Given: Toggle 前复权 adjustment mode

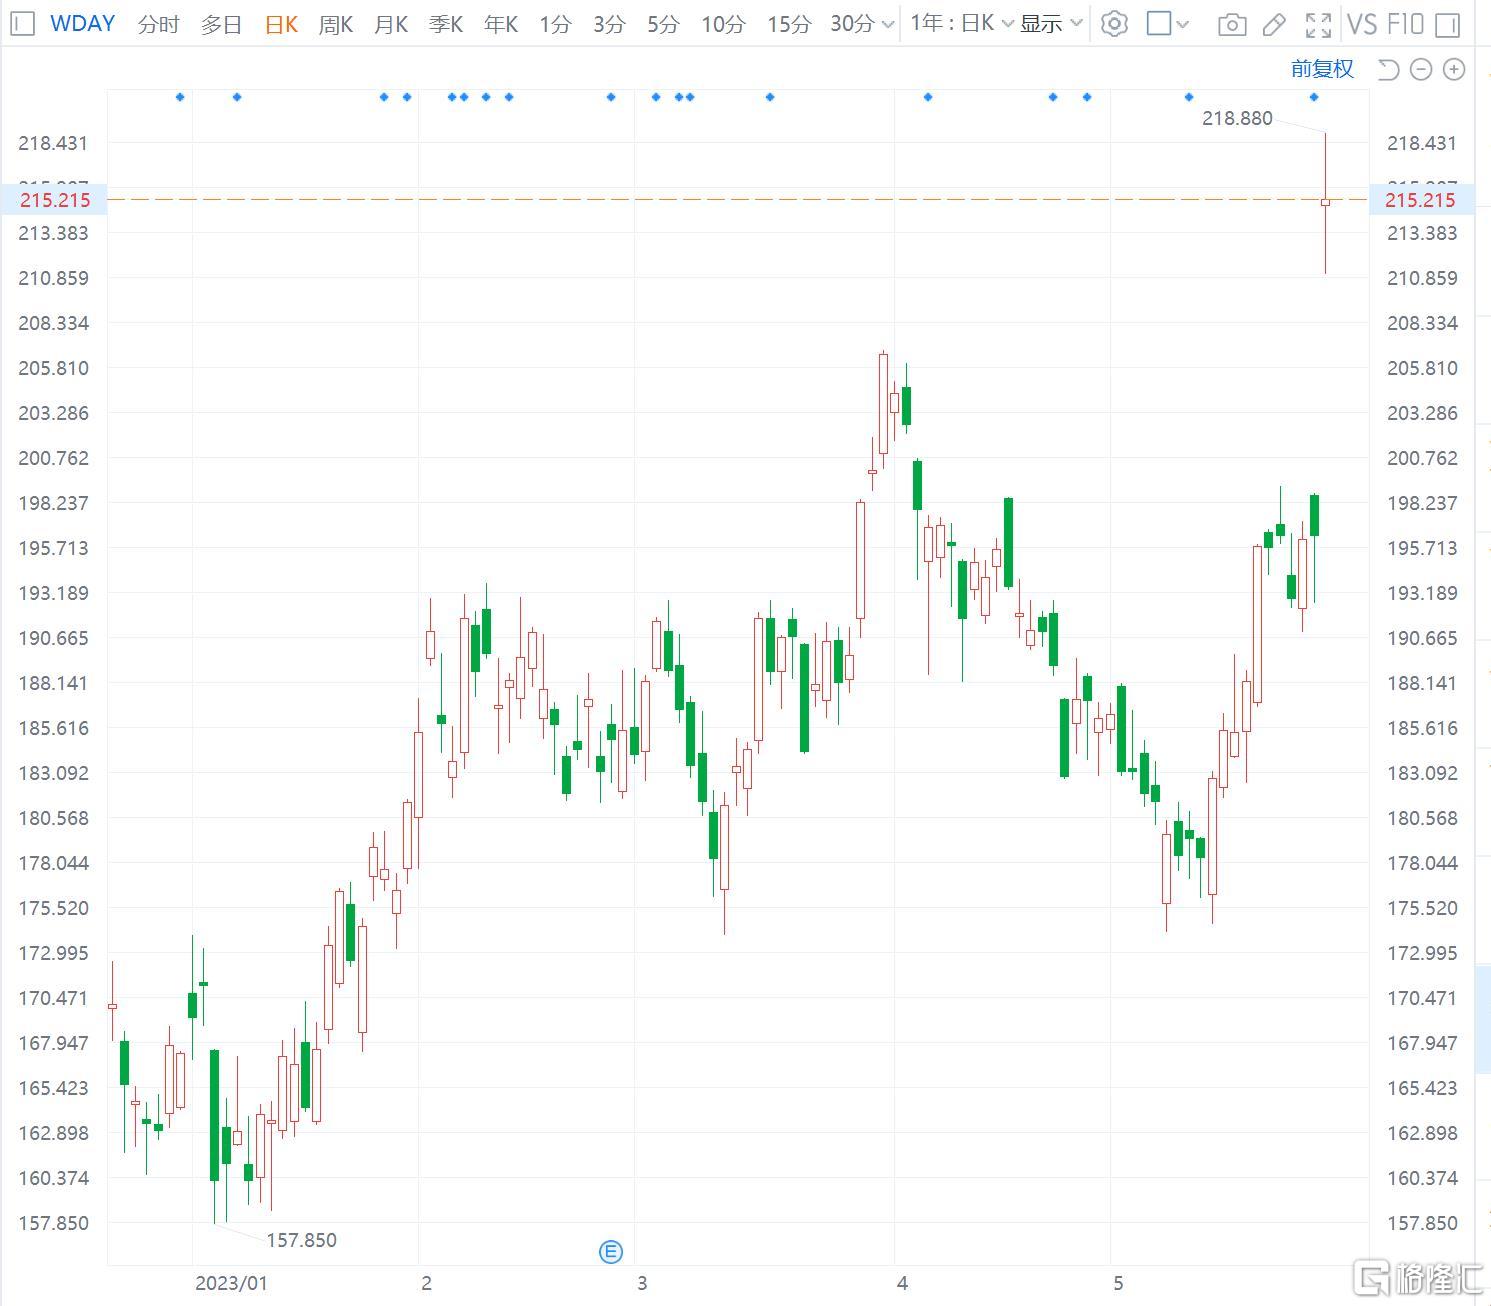Looking at the screenshot, I should tap(1322, 69).
